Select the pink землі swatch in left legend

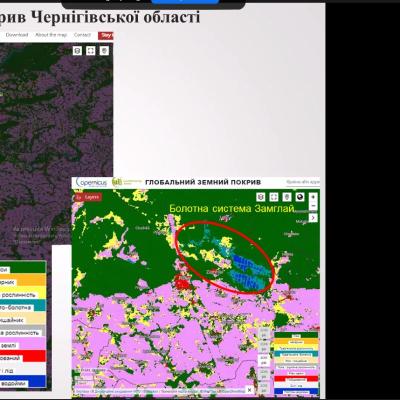coord(23,343)
